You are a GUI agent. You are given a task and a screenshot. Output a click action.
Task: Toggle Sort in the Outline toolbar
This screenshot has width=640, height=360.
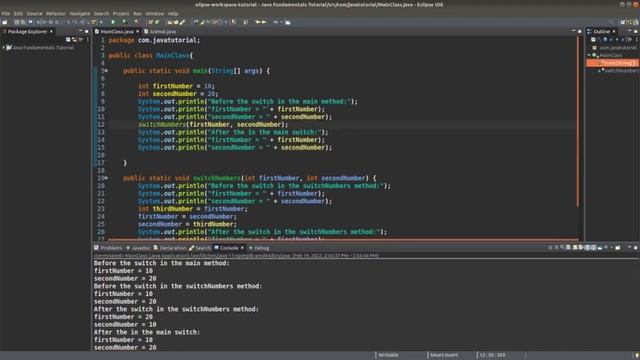pos(599,40)
